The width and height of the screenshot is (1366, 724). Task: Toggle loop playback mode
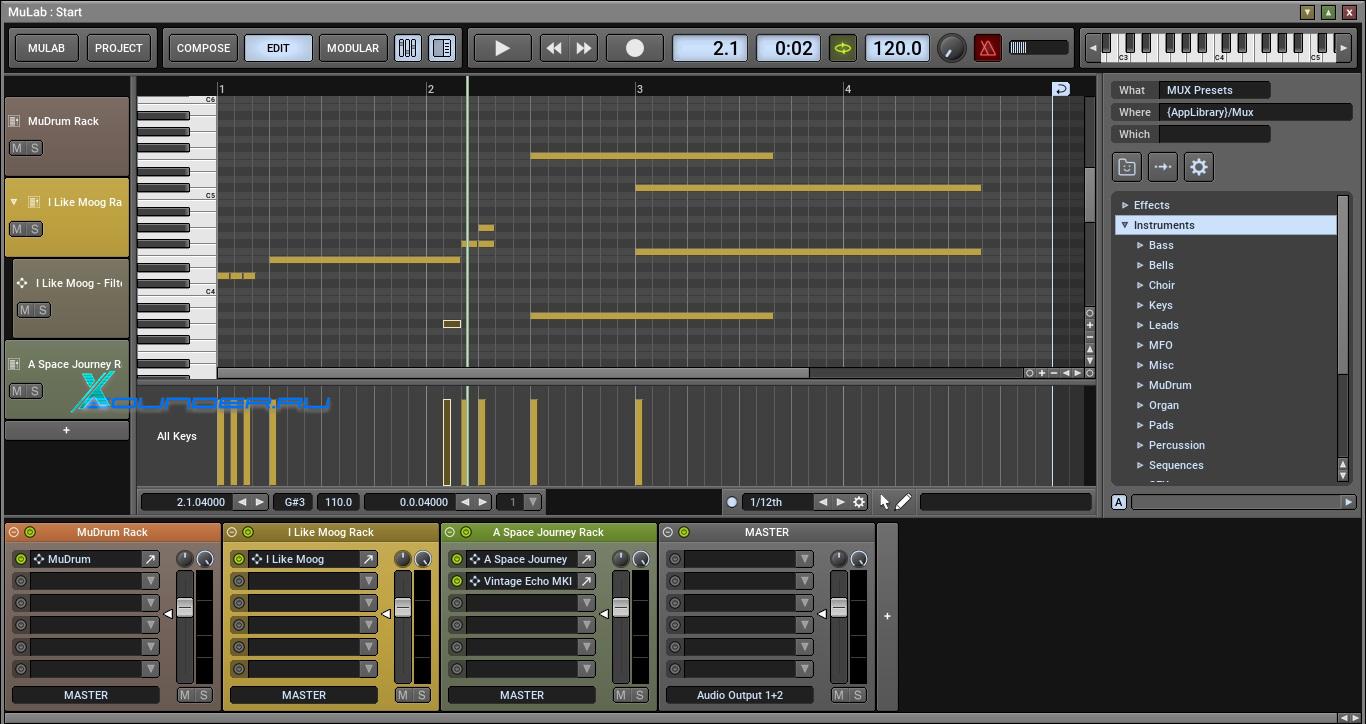[843, 48]
